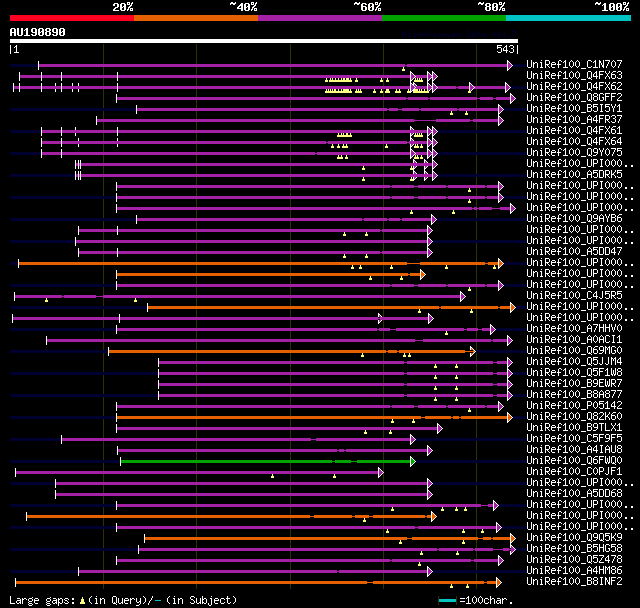Click the UniRef100_Q9AYB6 label
This screenshot has height=608, width=640.
574,219
